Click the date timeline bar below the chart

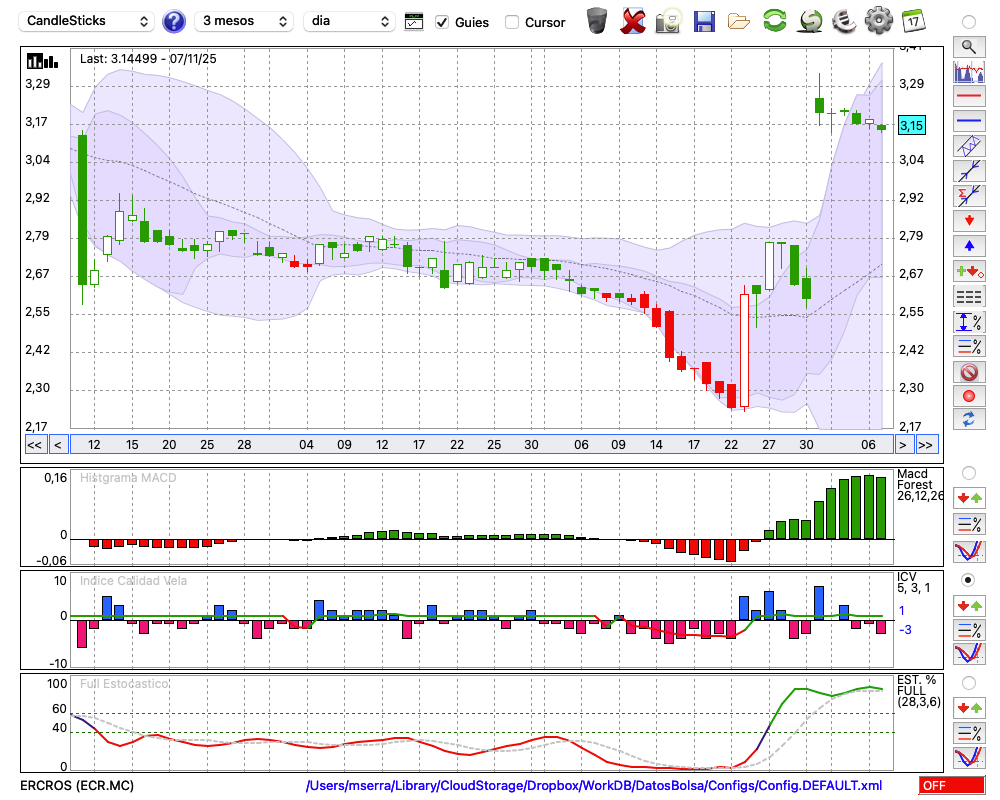[480, 445]
